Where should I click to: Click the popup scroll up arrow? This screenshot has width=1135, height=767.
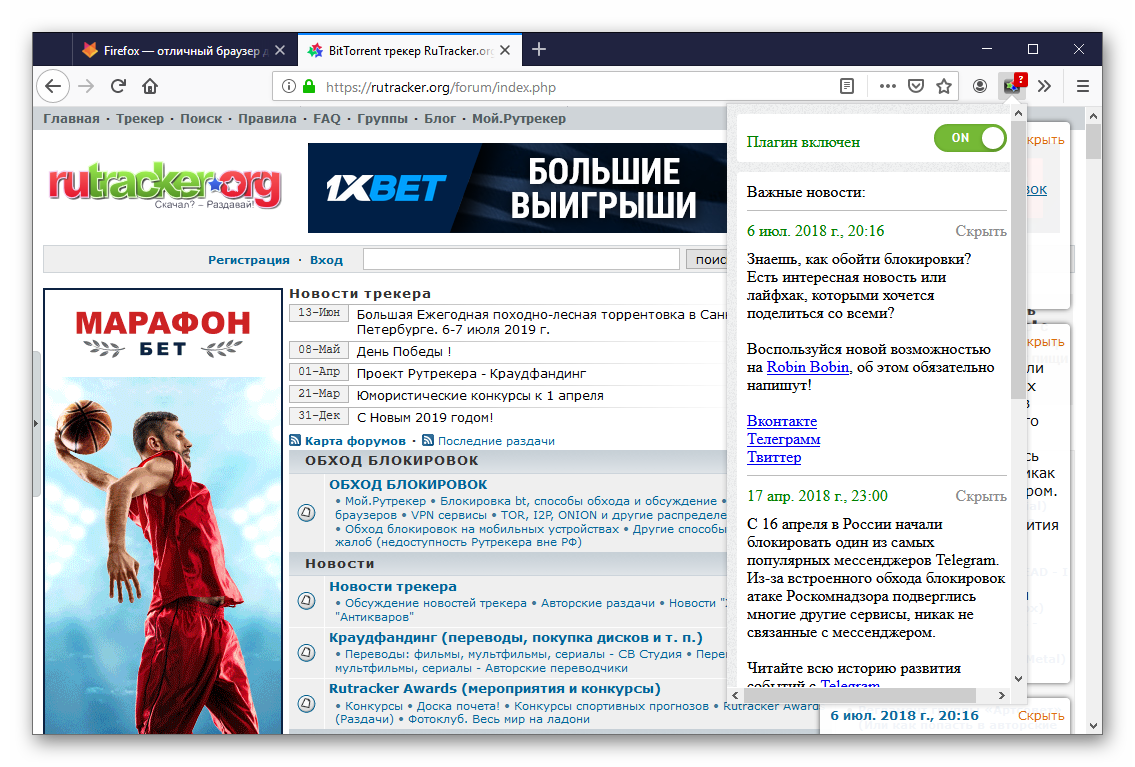coord(1018,113)
